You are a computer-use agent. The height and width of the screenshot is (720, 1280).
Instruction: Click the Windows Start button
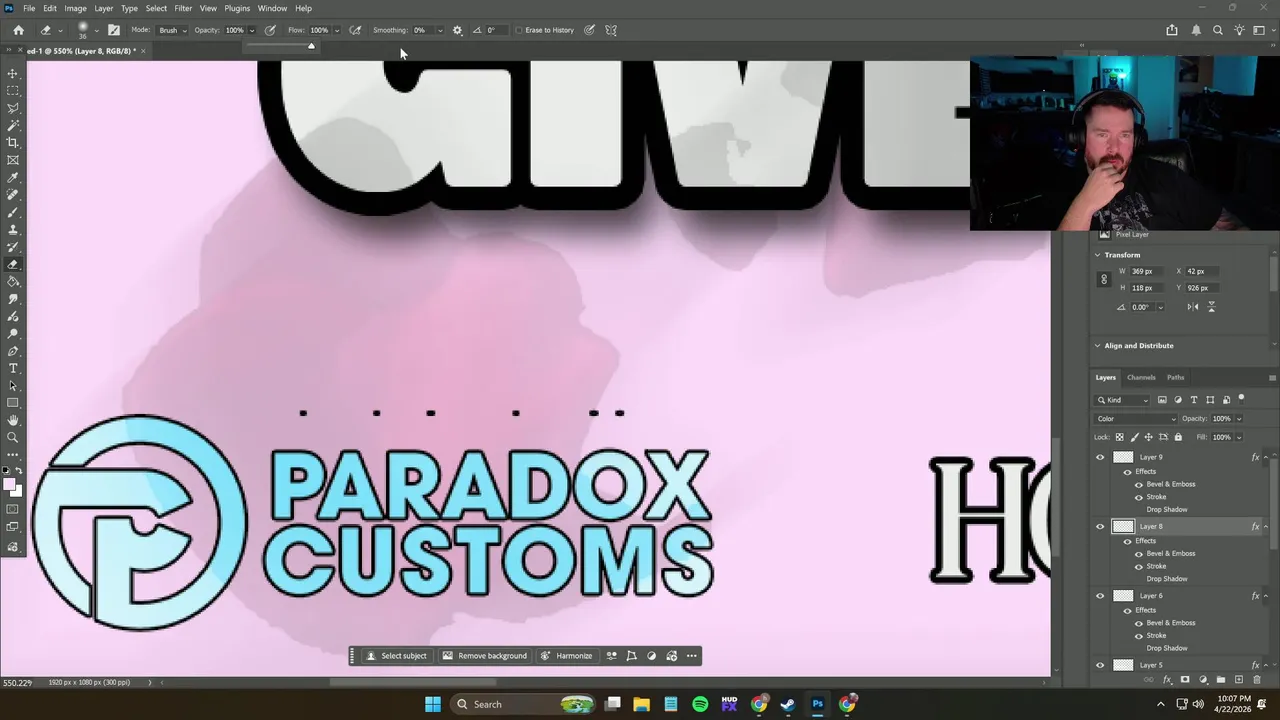[x=433, y=704]
